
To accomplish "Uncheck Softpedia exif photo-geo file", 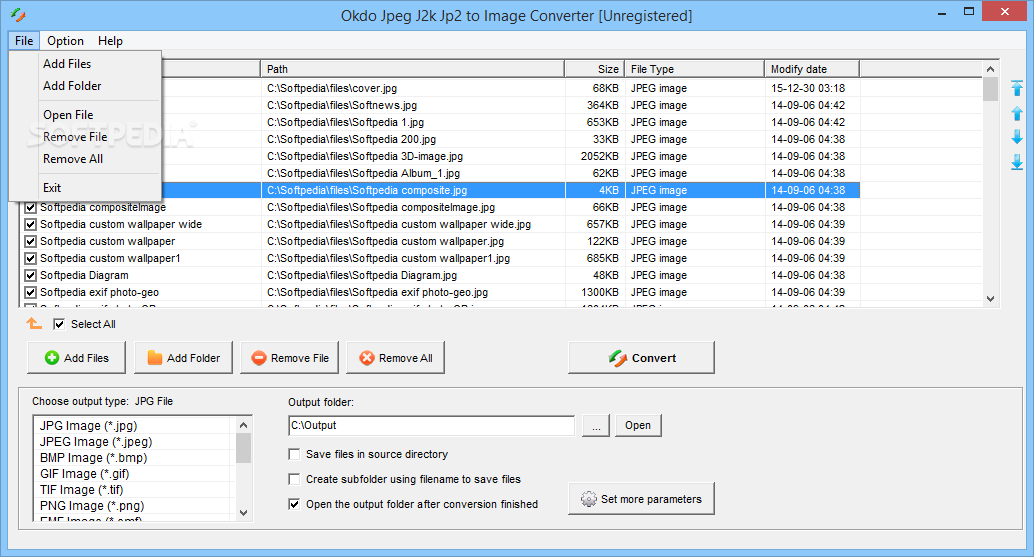I will click(30, 293).
